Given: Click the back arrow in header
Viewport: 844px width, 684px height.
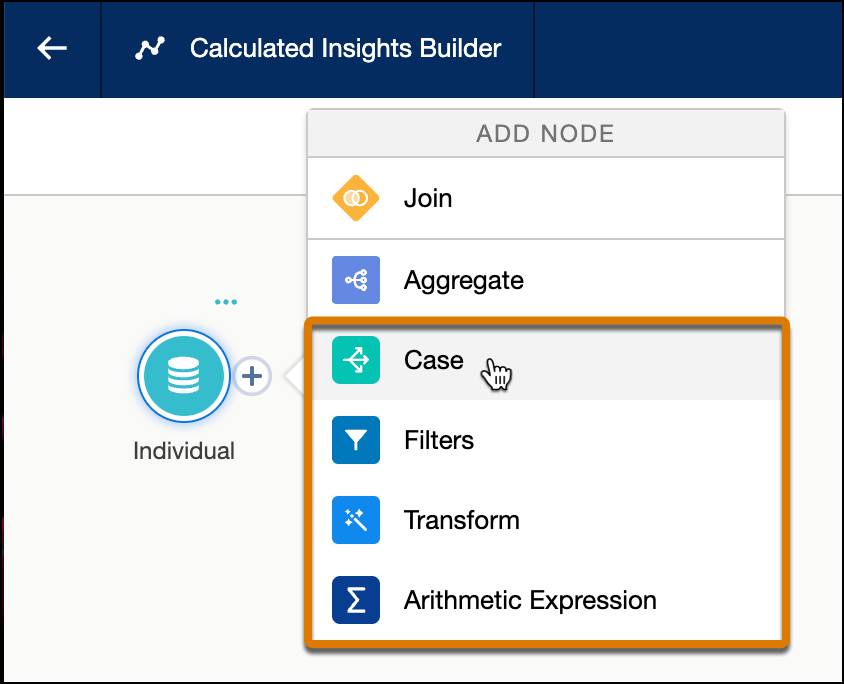Looking at the screenshot, I should 52,48.
